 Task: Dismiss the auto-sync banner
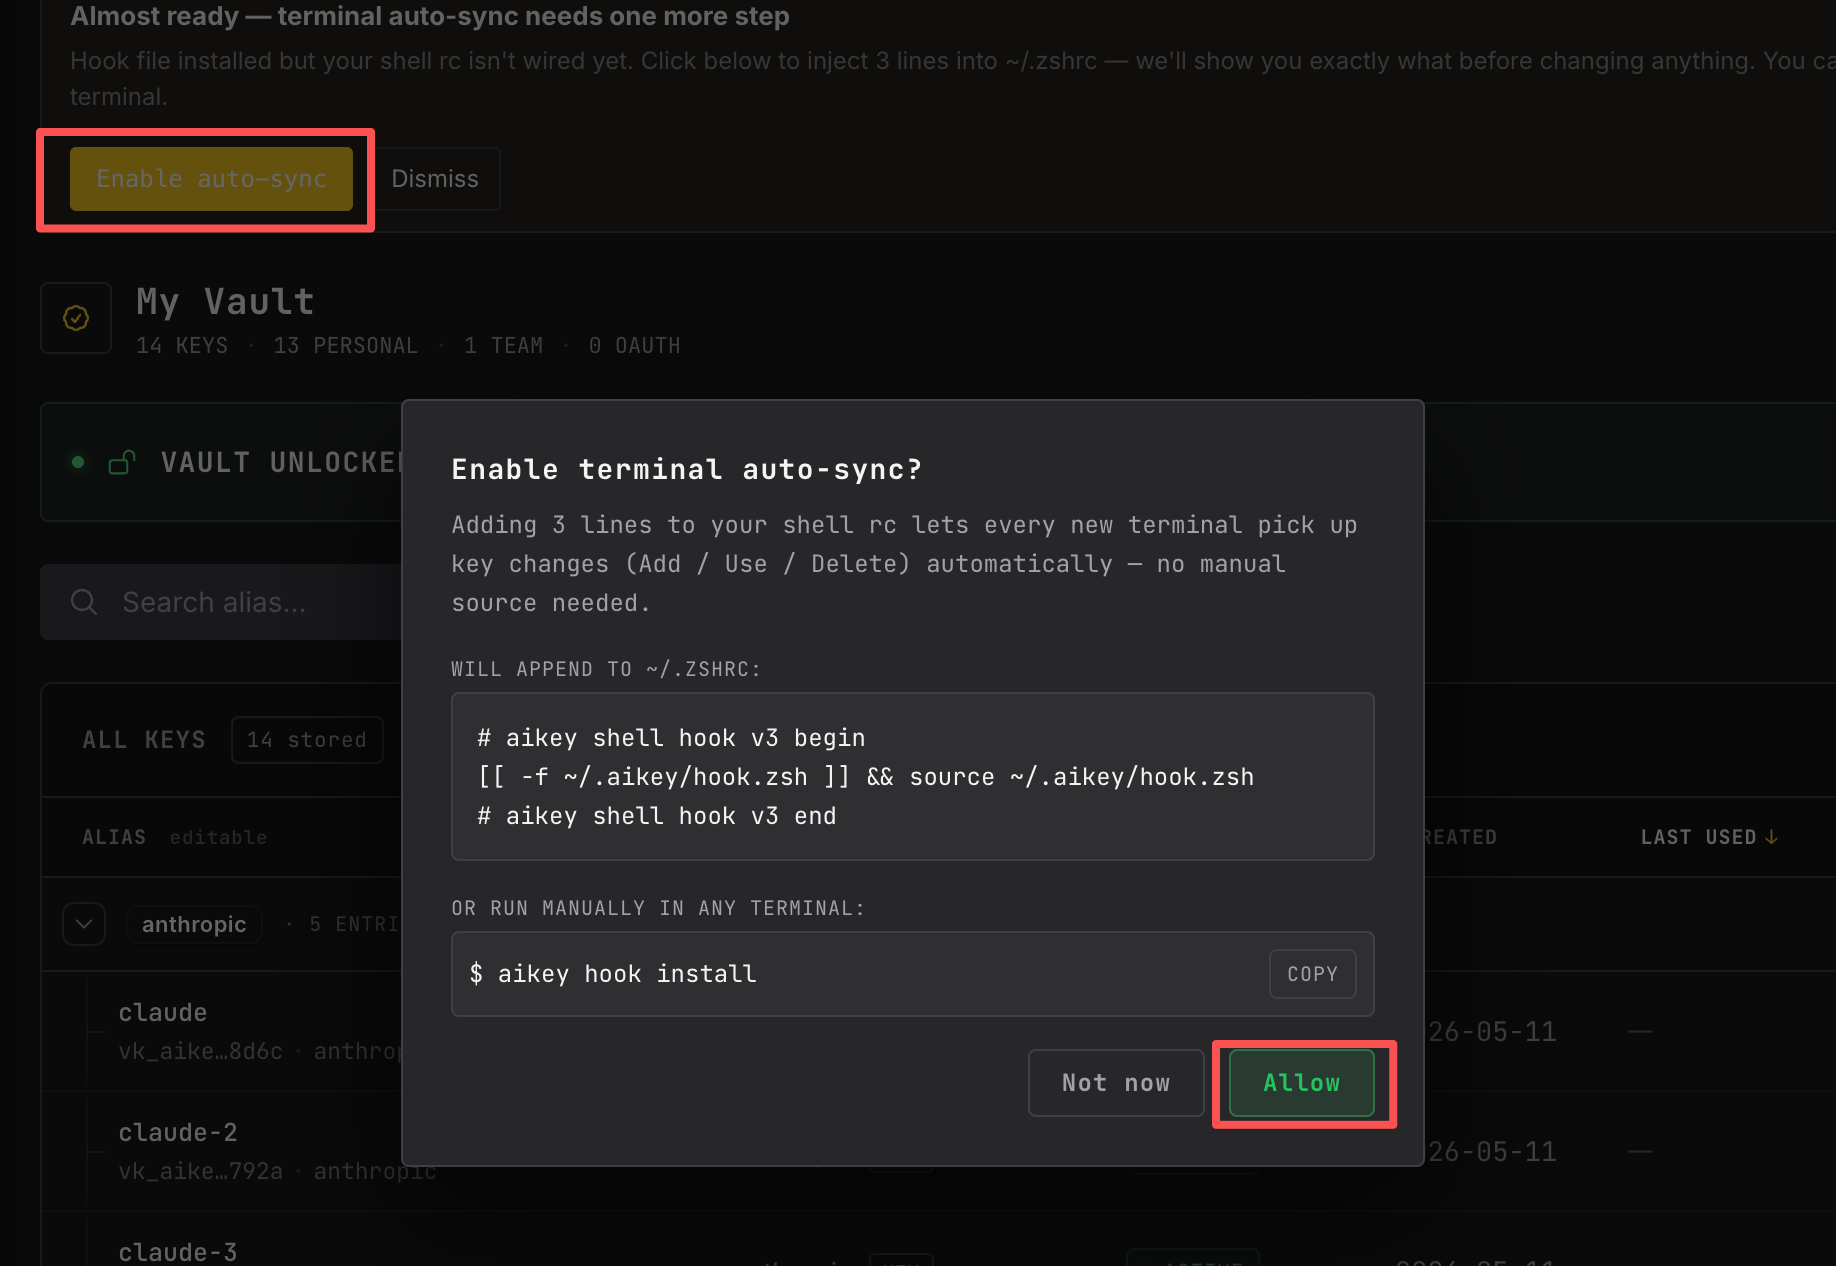point(435,179)
